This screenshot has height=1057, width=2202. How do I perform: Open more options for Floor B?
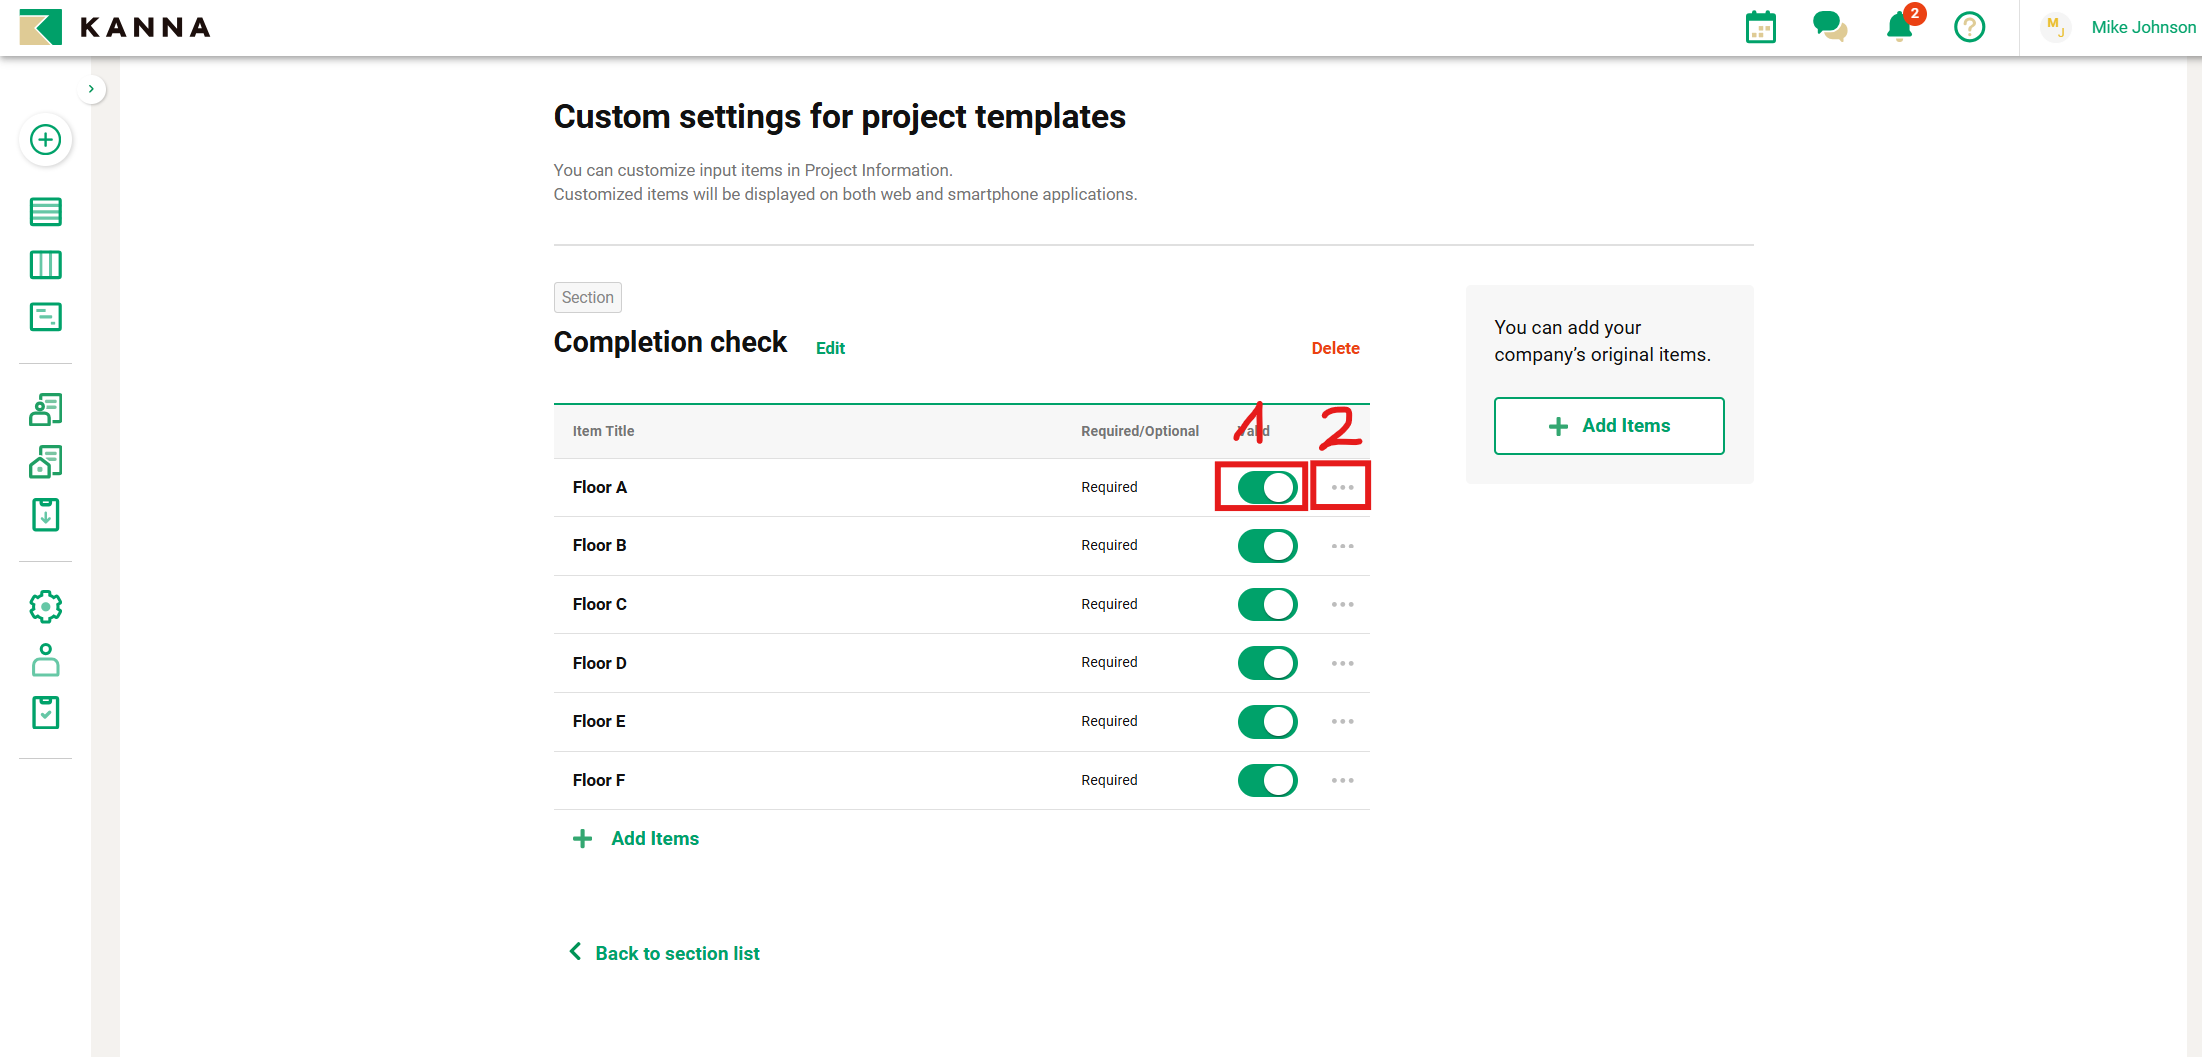click(1342, 546)
